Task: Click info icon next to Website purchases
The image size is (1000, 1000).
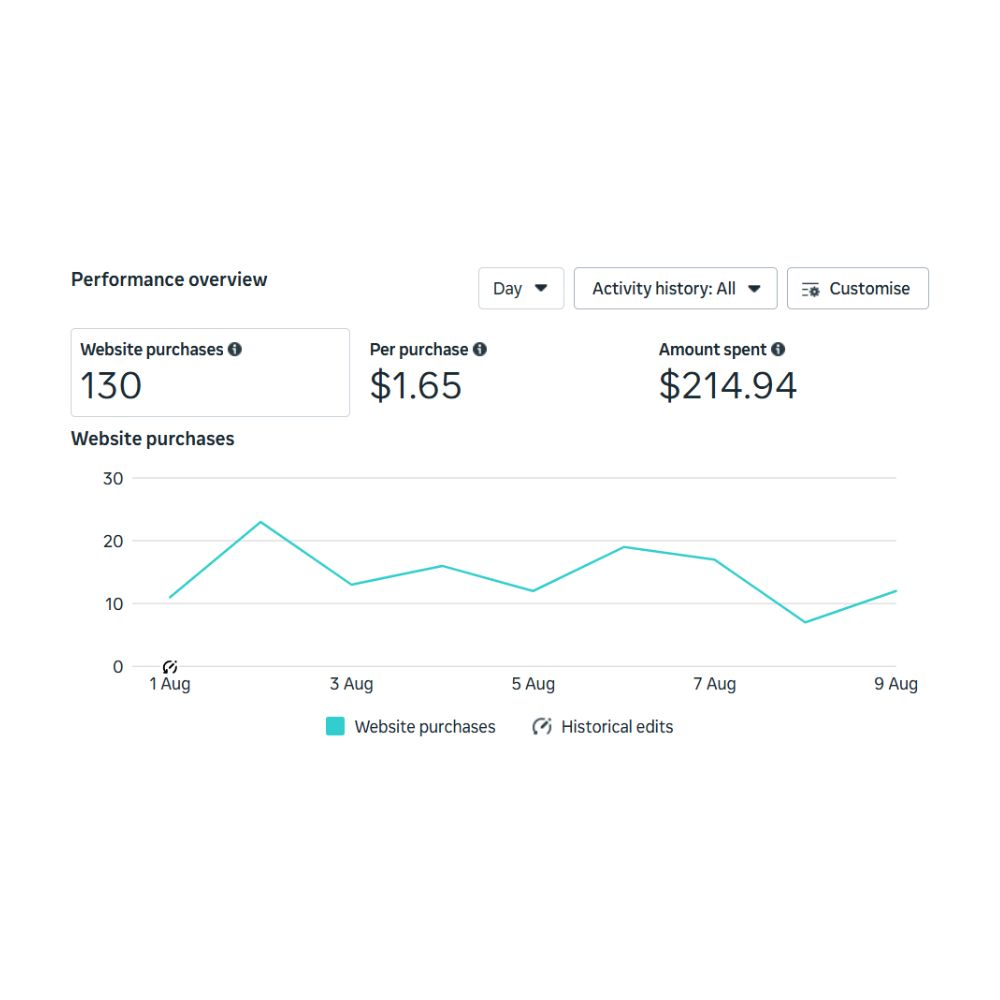Action: point(235,349)
